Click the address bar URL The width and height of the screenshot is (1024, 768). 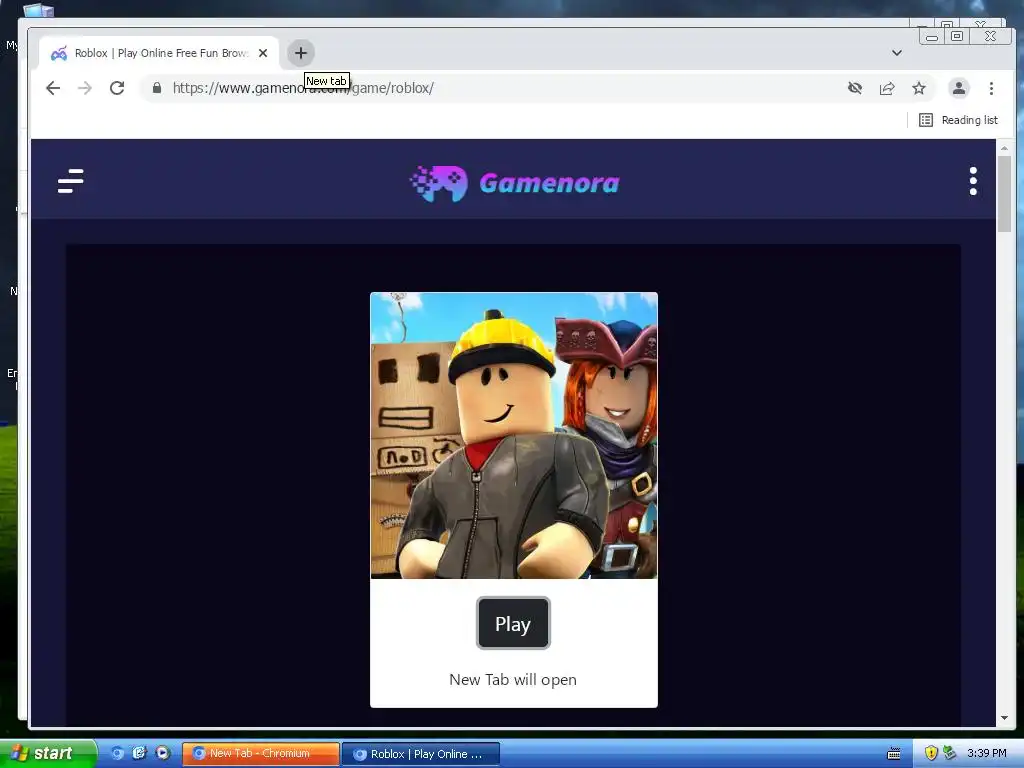tap(303, 88)
